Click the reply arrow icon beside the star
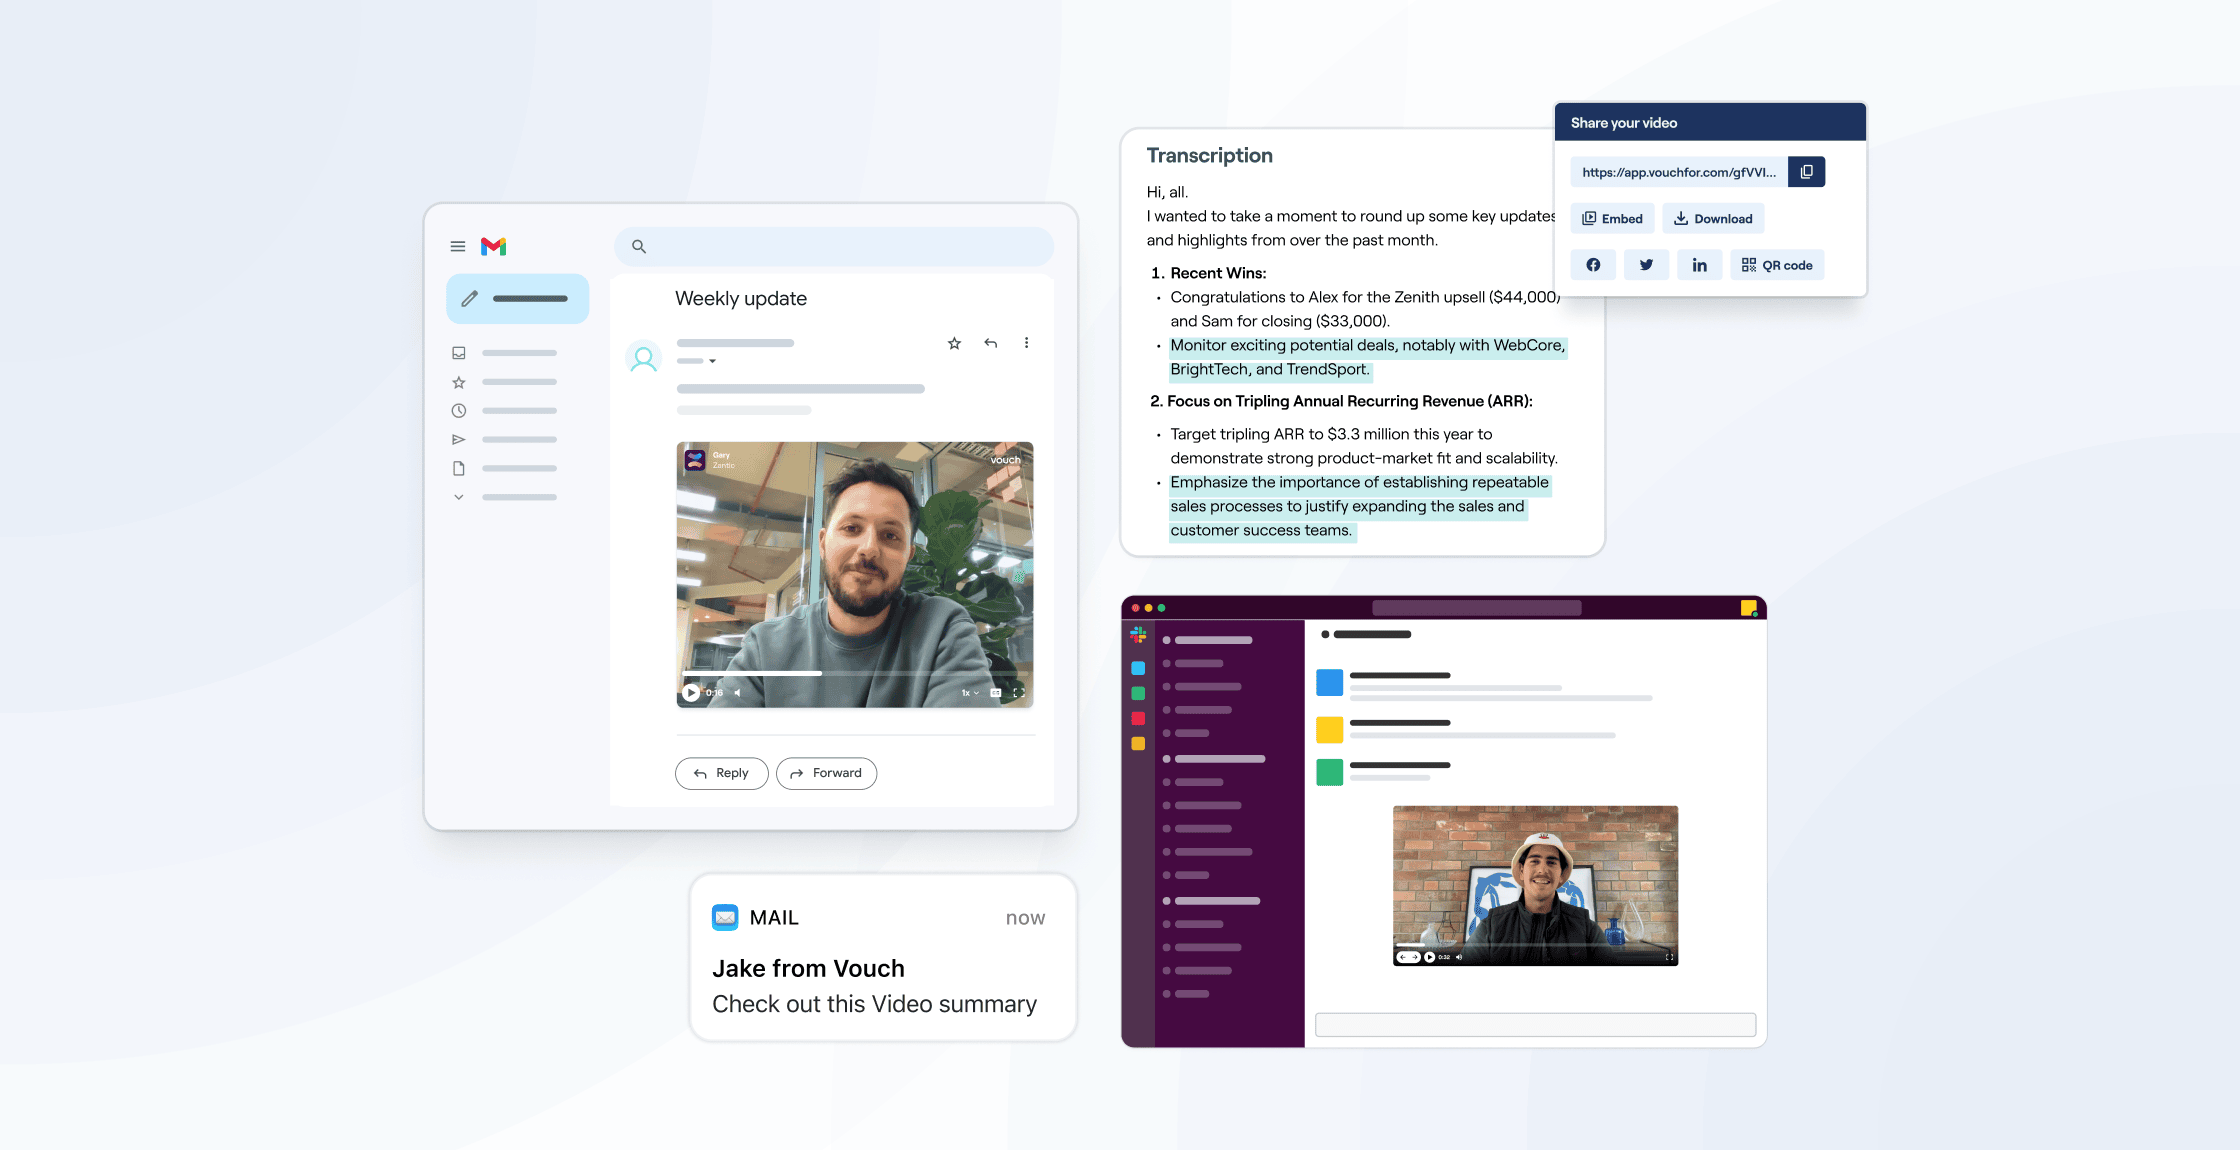Viewport: 2240px width, 1150px height. click(x=990, y=343)
